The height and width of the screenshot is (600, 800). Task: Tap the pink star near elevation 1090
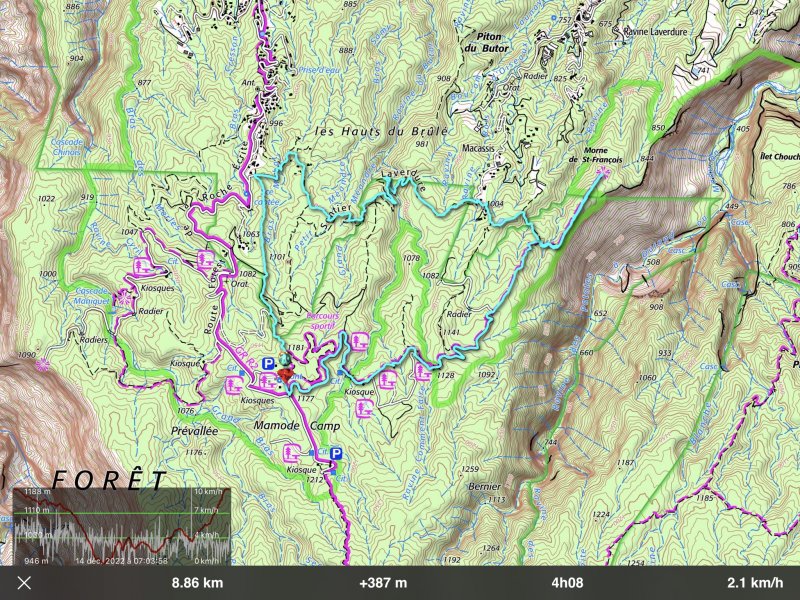point(41,365)
